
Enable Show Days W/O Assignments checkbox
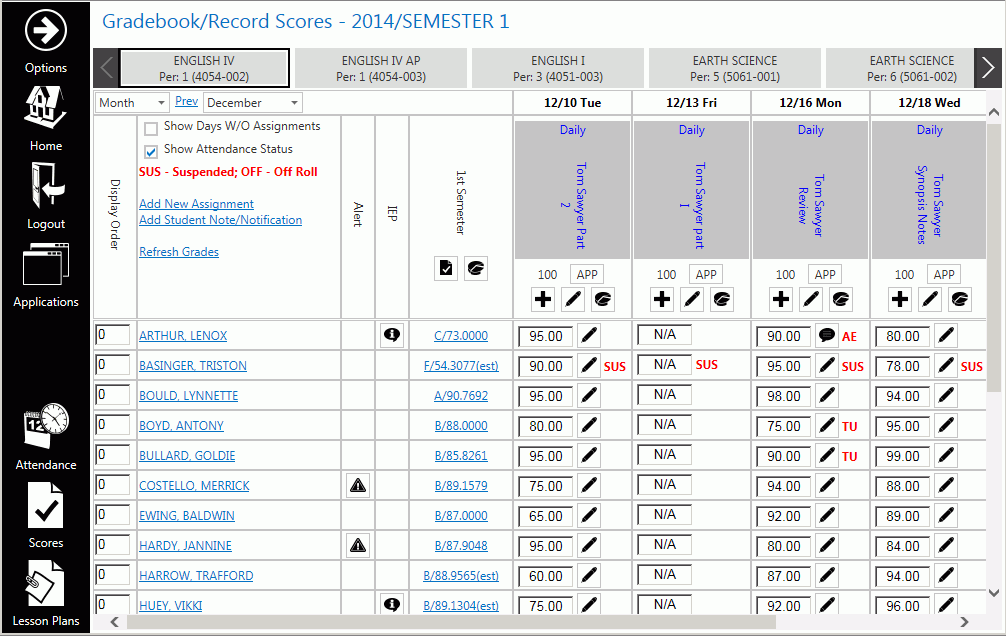[x=151, y=128]
